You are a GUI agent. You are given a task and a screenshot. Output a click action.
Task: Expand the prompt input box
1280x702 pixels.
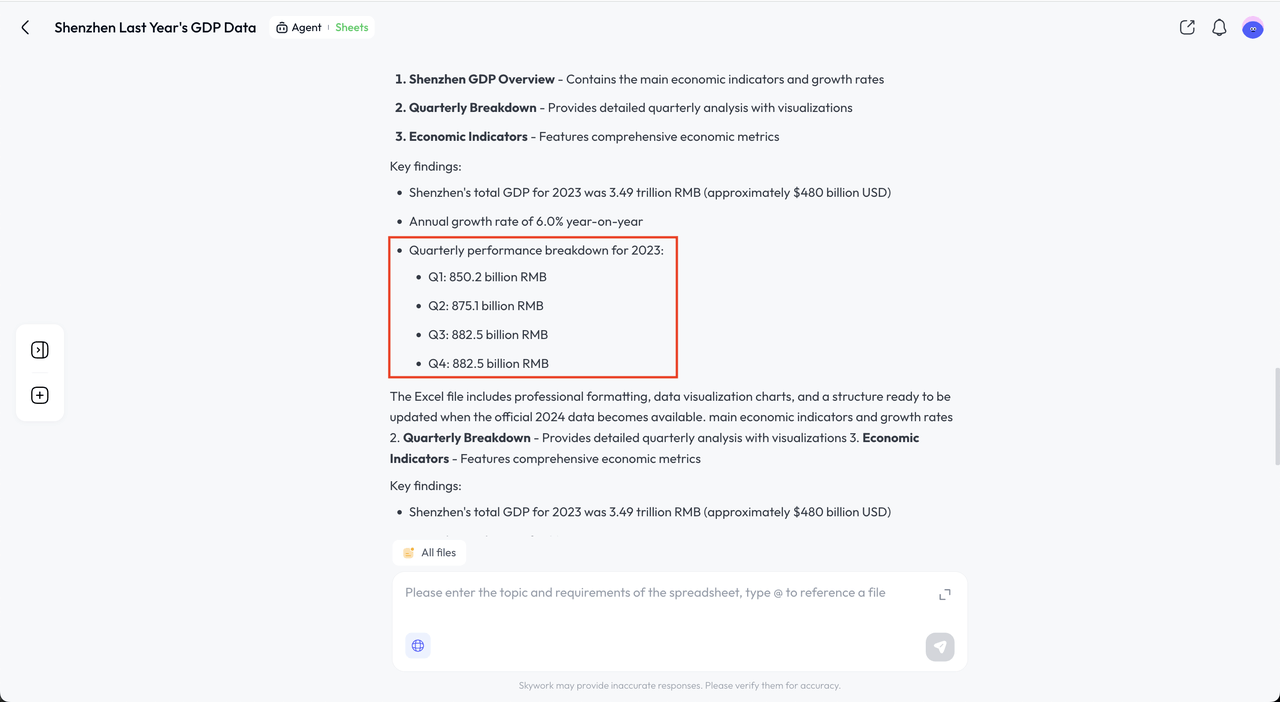click(944, 594)
